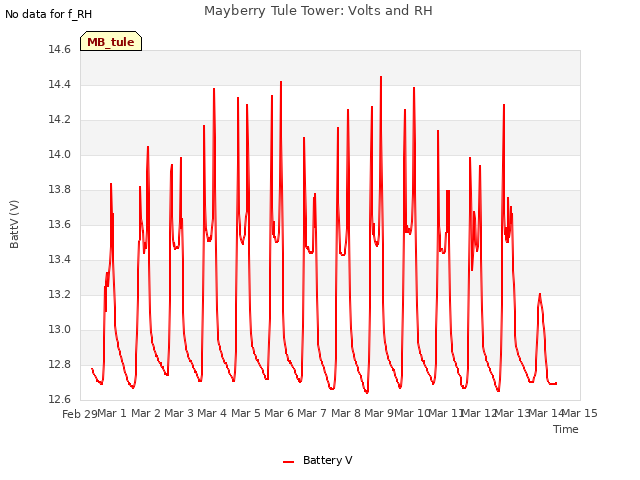Click the small final peak near Mar 14
Screen dimensions: 640x480
[x=540, y=294]
